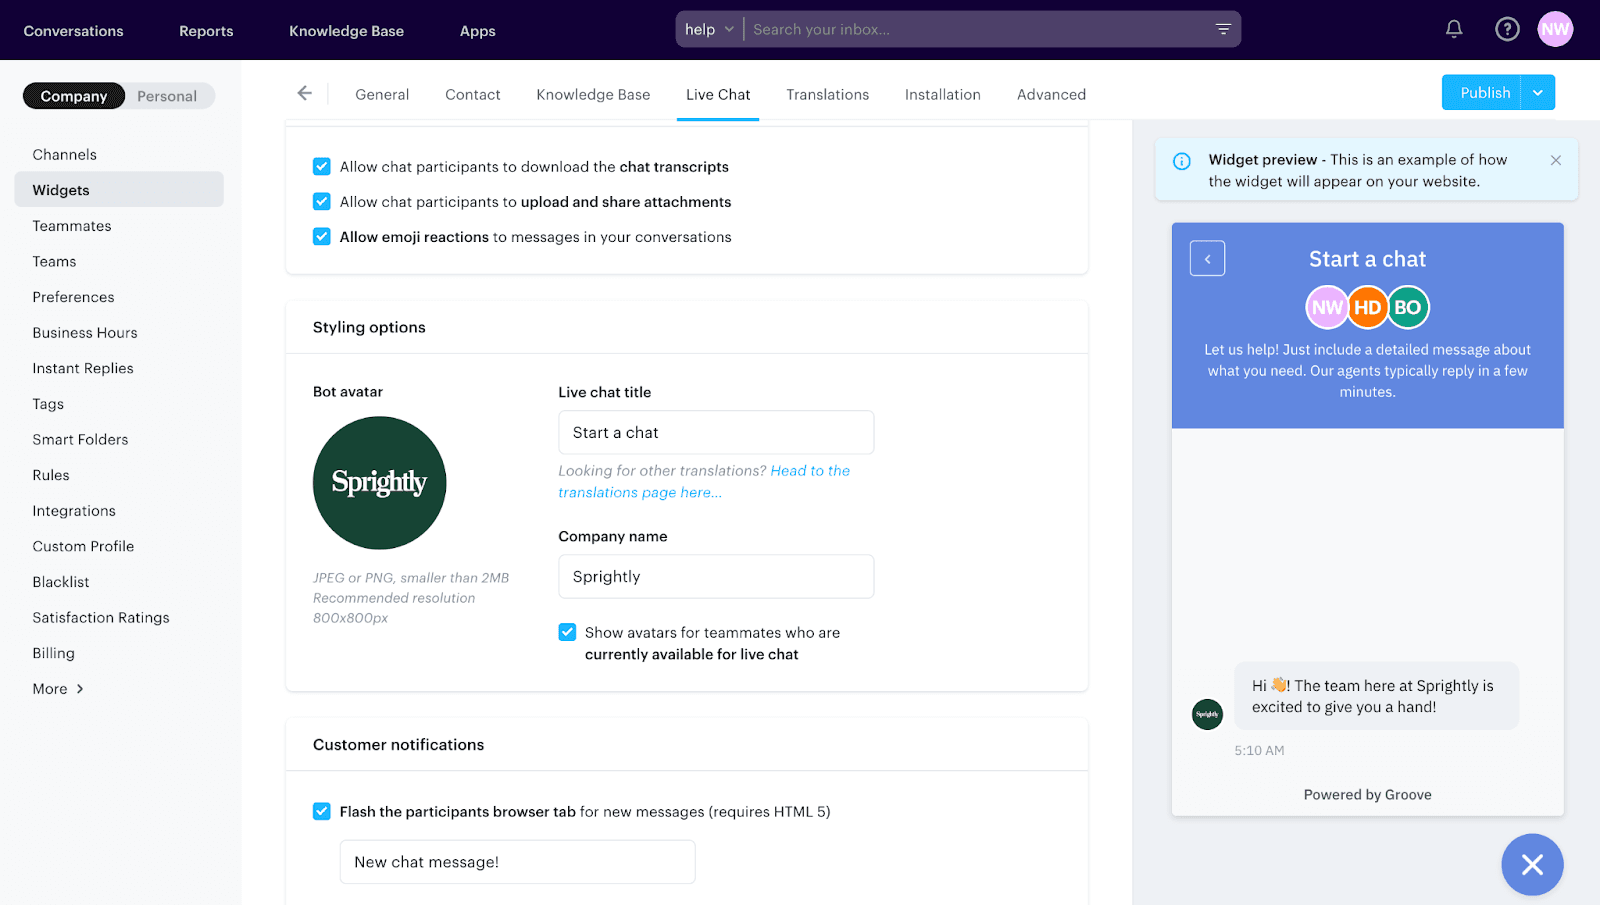Toggle showing avatars for available teammates
Viewport: 1600px width, 905px height.
[x=567, y=632]
